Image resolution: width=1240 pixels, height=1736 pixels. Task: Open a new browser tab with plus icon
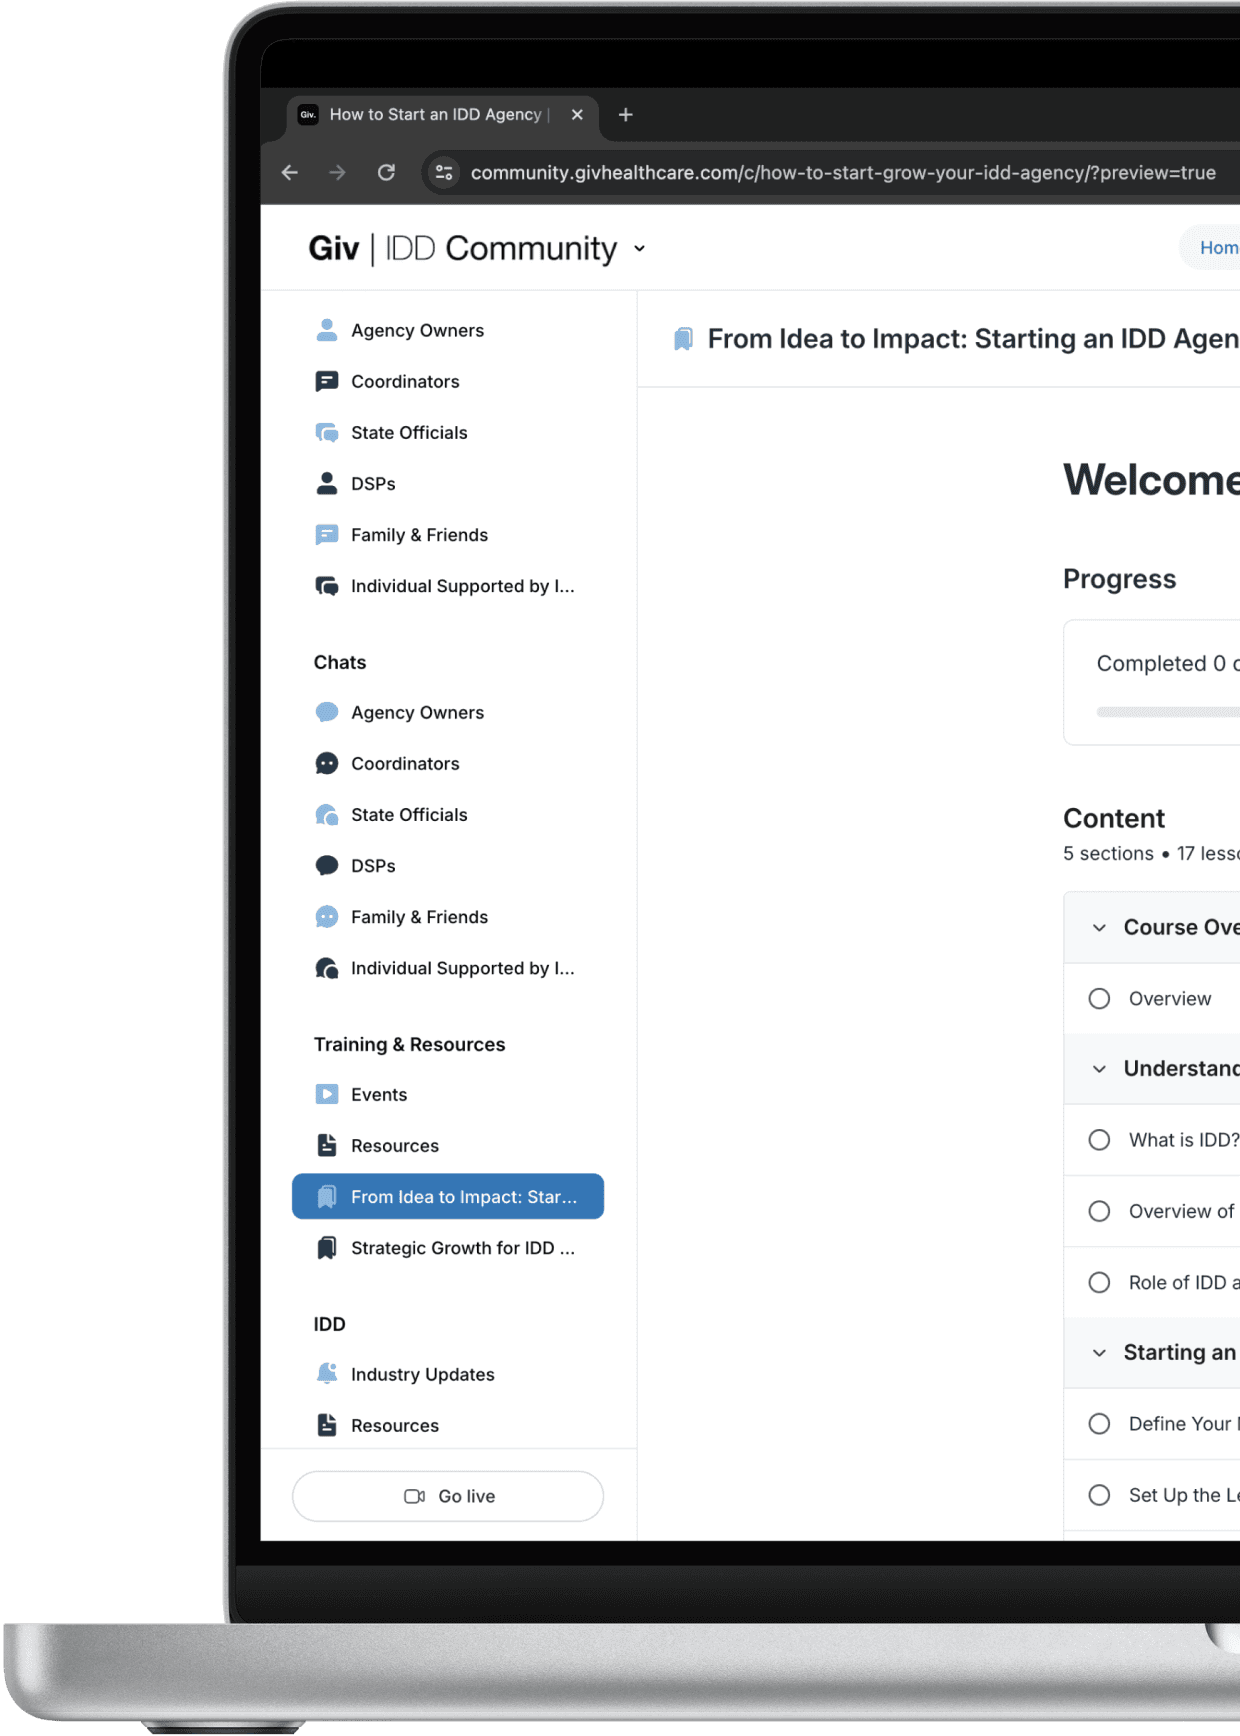[x=626, y=115]
